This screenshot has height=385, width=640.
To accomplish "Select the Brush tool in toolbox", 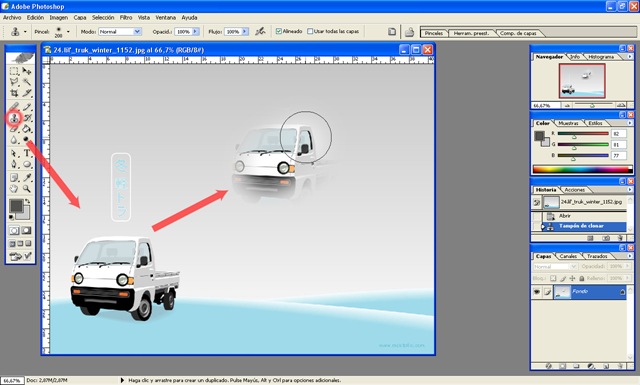I will click(27, 107).
